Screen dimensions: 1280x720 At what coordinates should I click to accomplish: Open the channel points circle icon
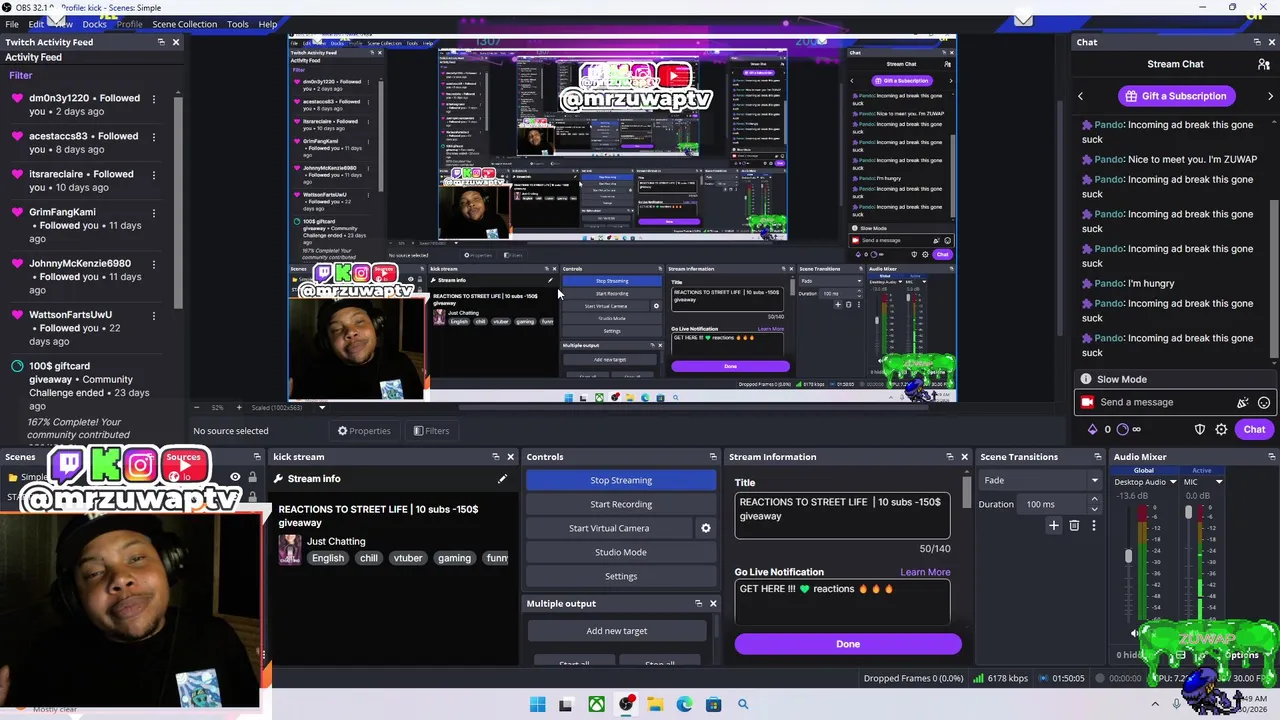coord(1122,429)
